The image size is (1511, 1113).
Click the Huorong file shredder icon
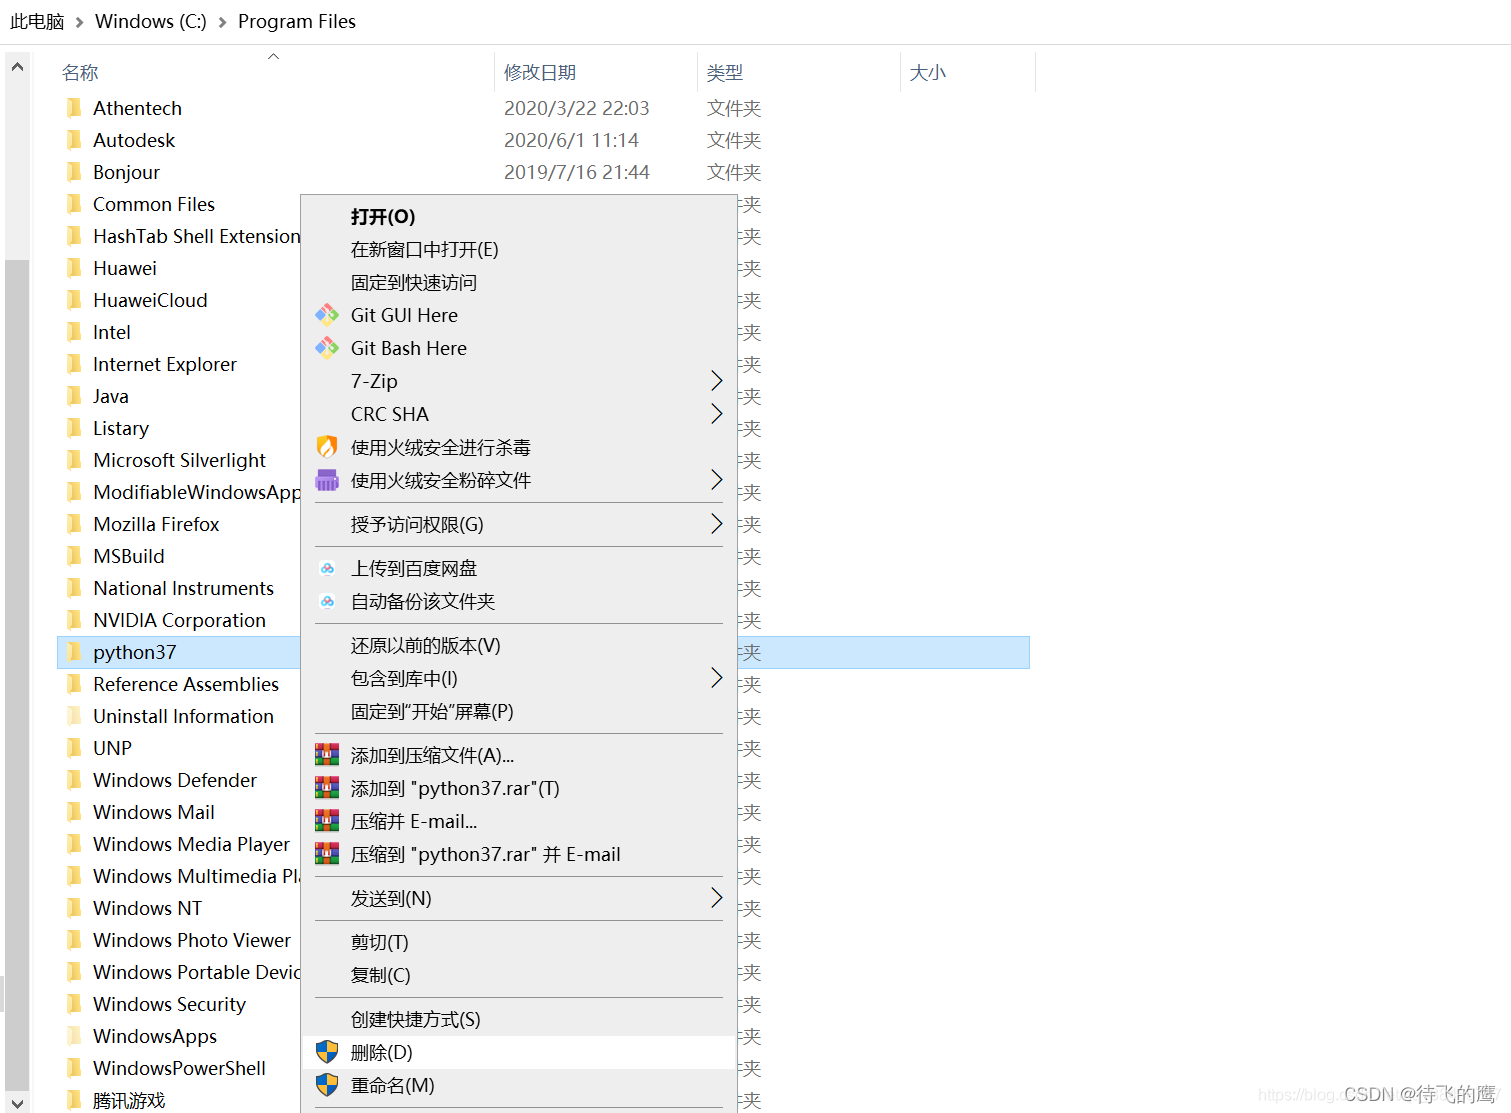click(x=327, y=480)
